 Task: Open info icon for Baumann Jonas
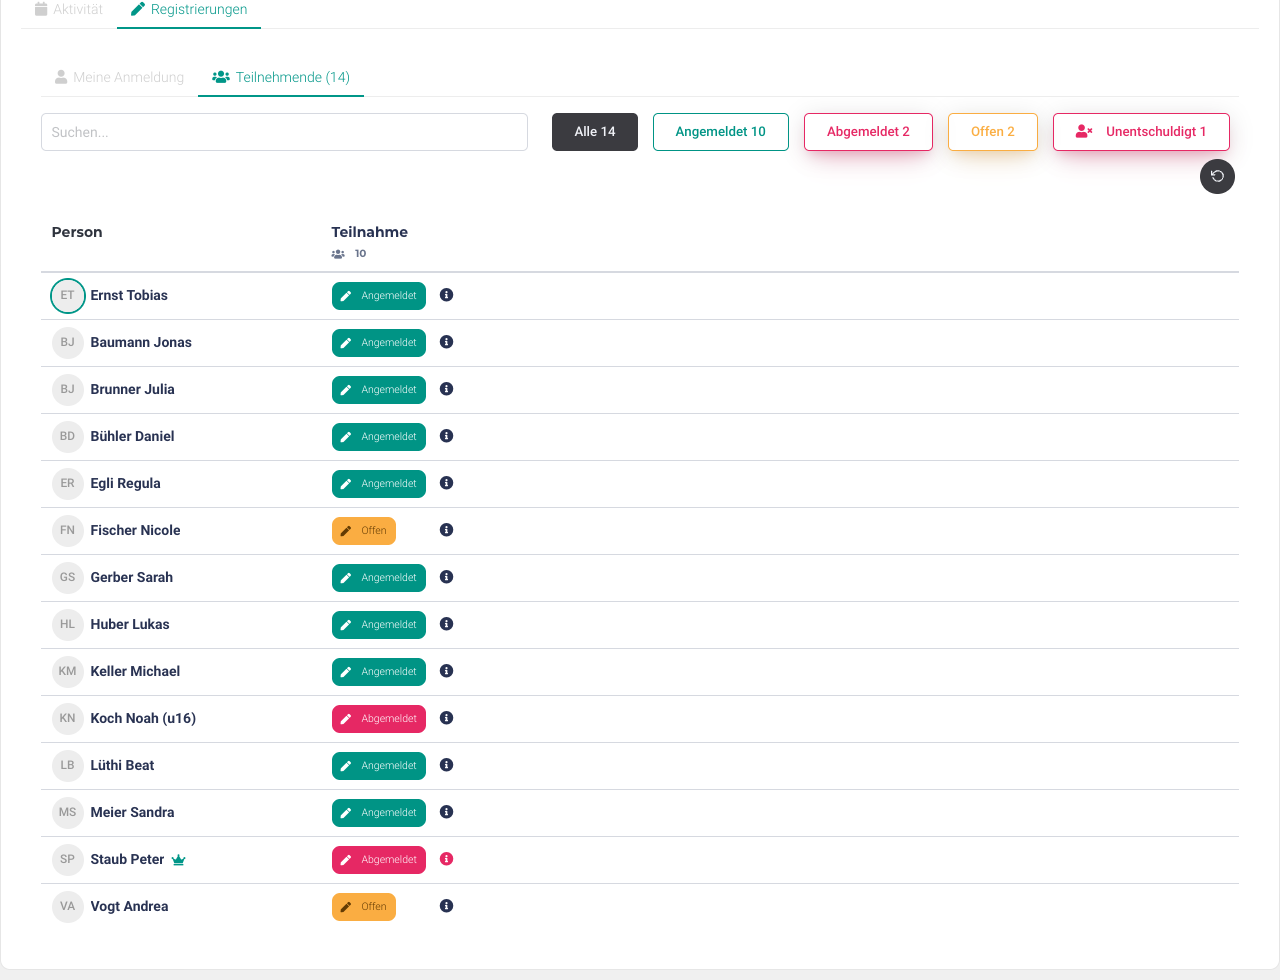[447, 342]
